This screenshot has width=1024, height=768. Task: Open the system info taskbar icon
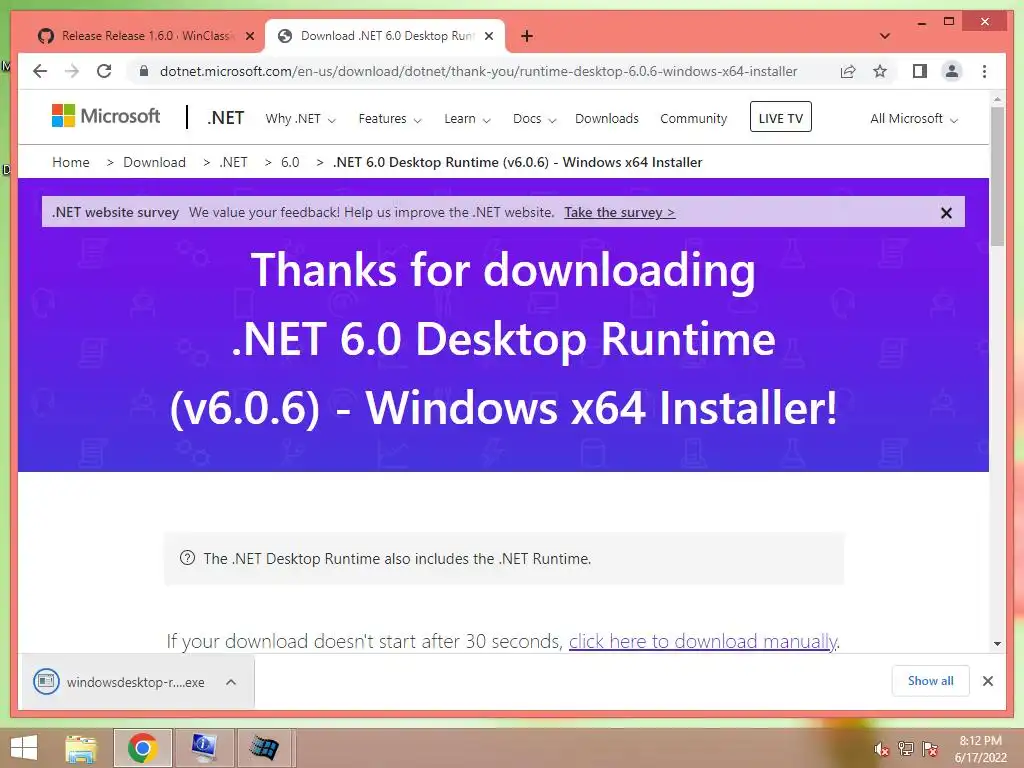pyautogui.click(x=204, y=748)
